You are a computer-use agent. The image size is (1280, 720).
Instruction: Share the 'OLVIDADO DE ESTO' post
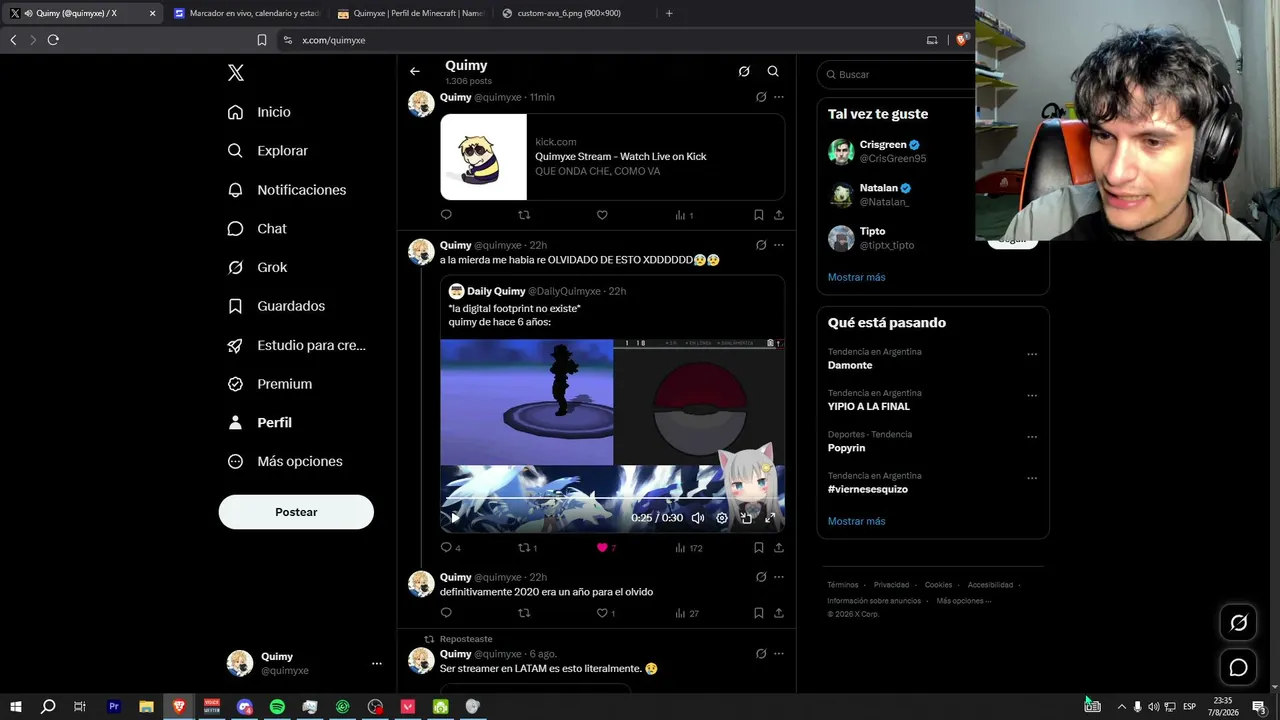click(x=779, y=548)
